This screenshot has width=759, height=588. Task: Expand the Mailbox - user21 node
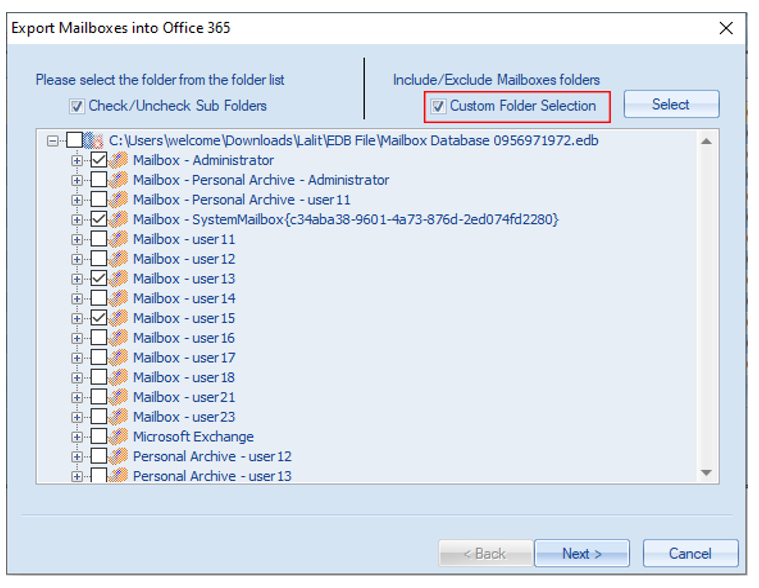(x=76, y=397)
